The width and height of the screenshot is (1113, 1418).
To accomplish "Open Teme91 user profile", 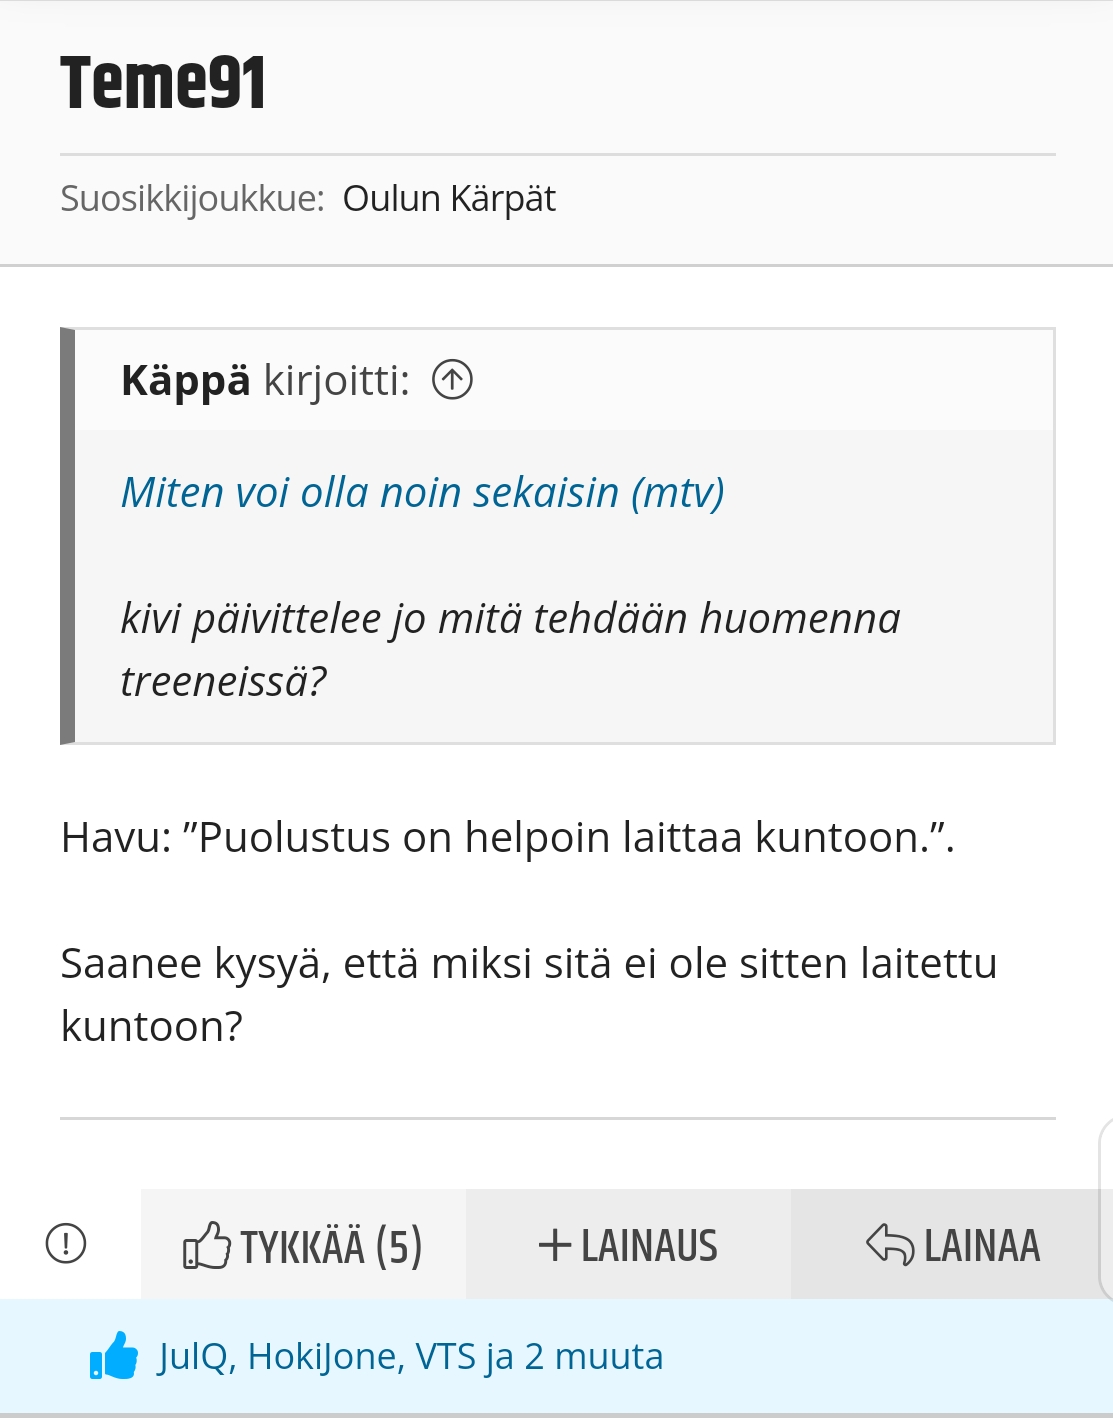I will coord(163,83).
